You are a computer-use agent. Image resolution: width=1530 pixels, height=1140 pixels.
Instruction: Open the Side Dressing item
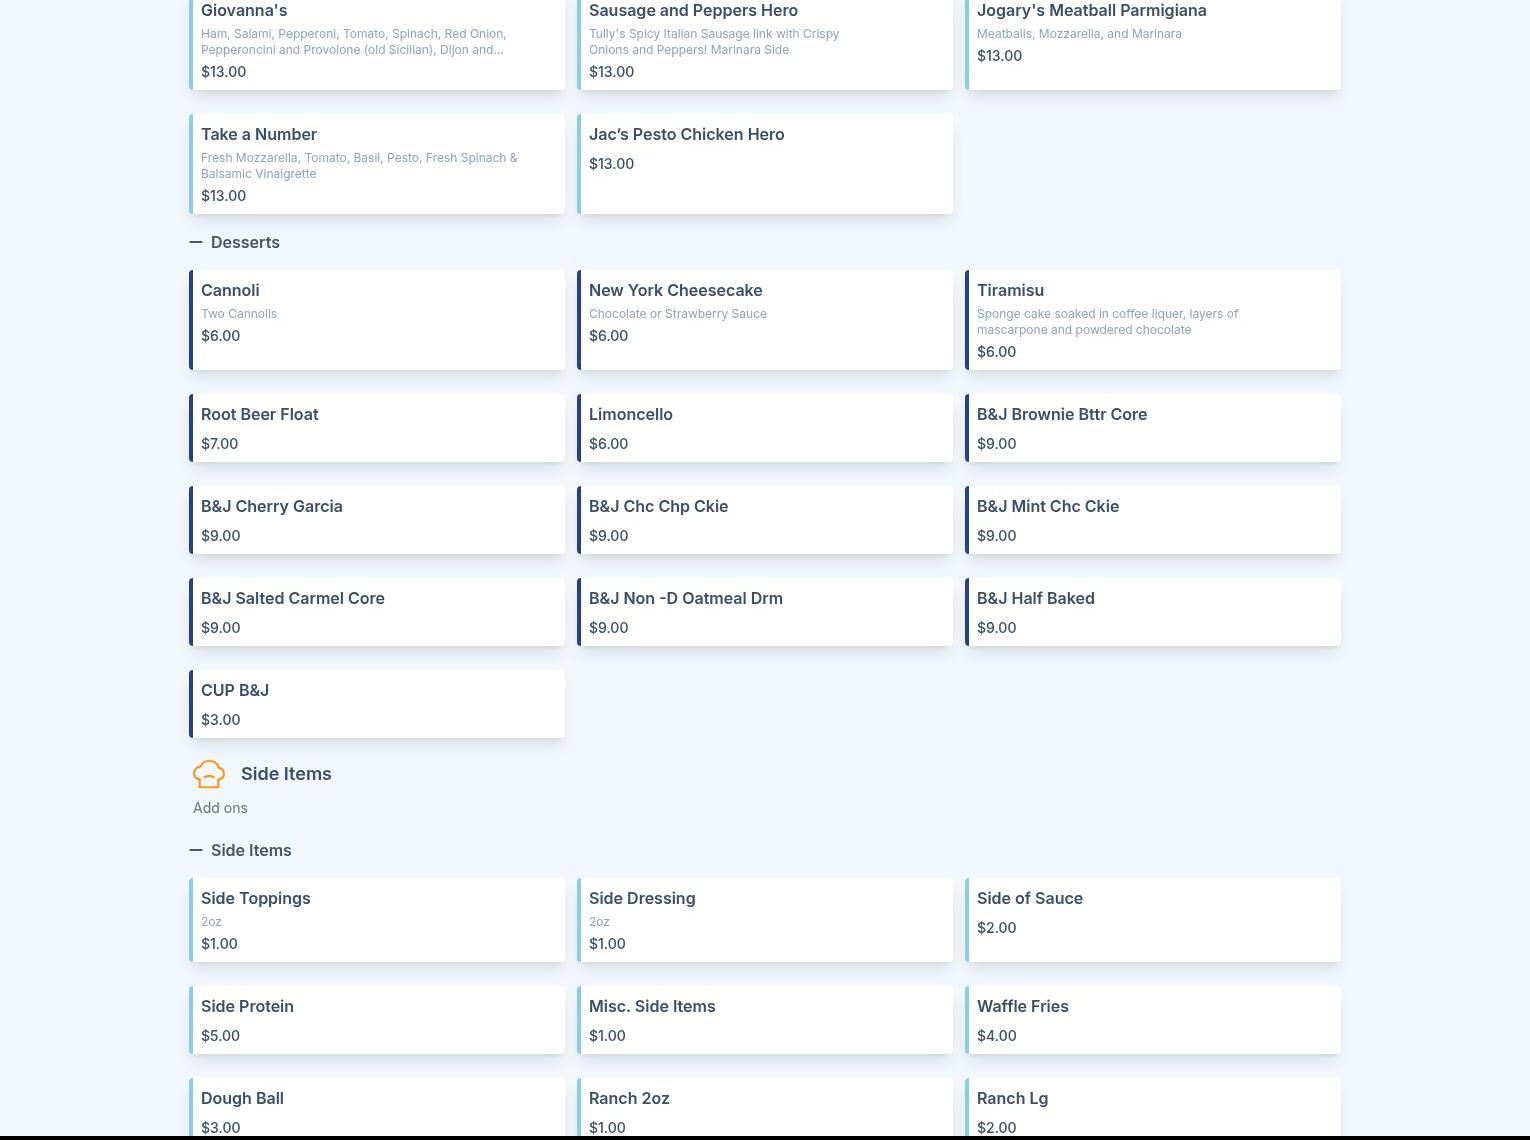765,920
